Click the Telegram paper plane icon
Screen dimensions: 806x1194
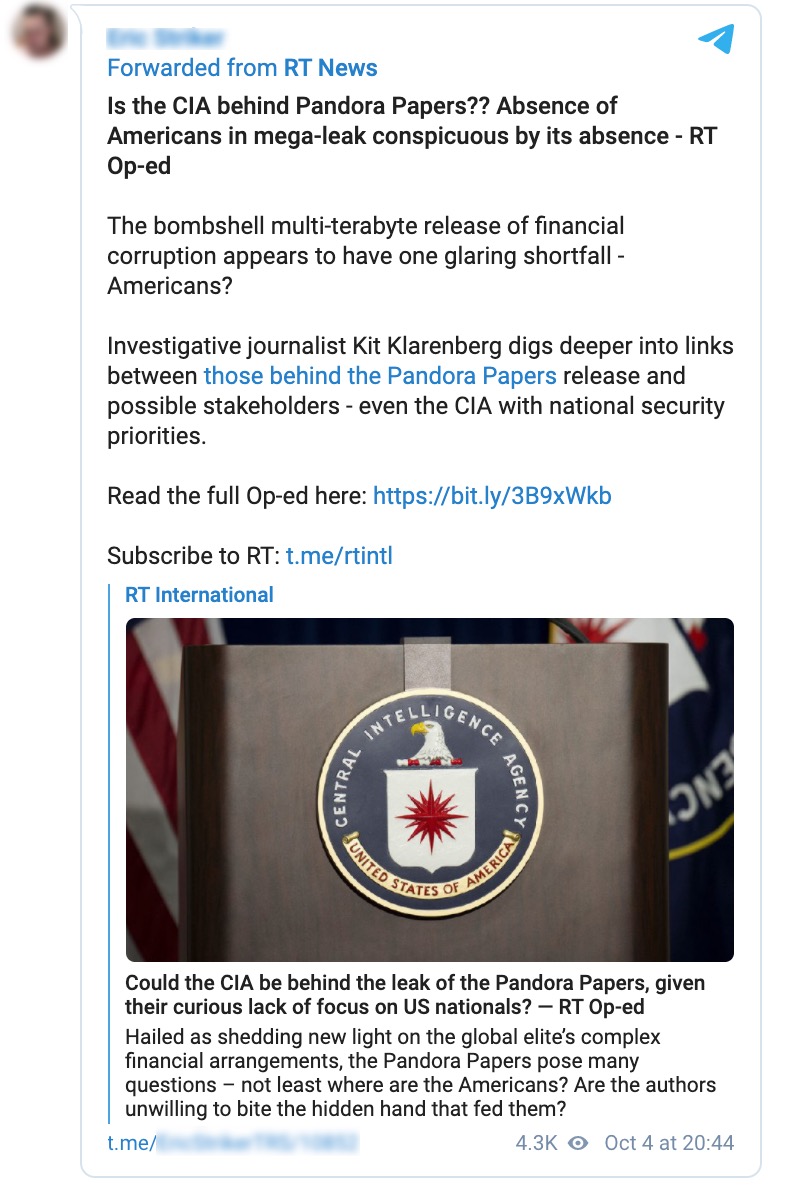coord(716,38)
